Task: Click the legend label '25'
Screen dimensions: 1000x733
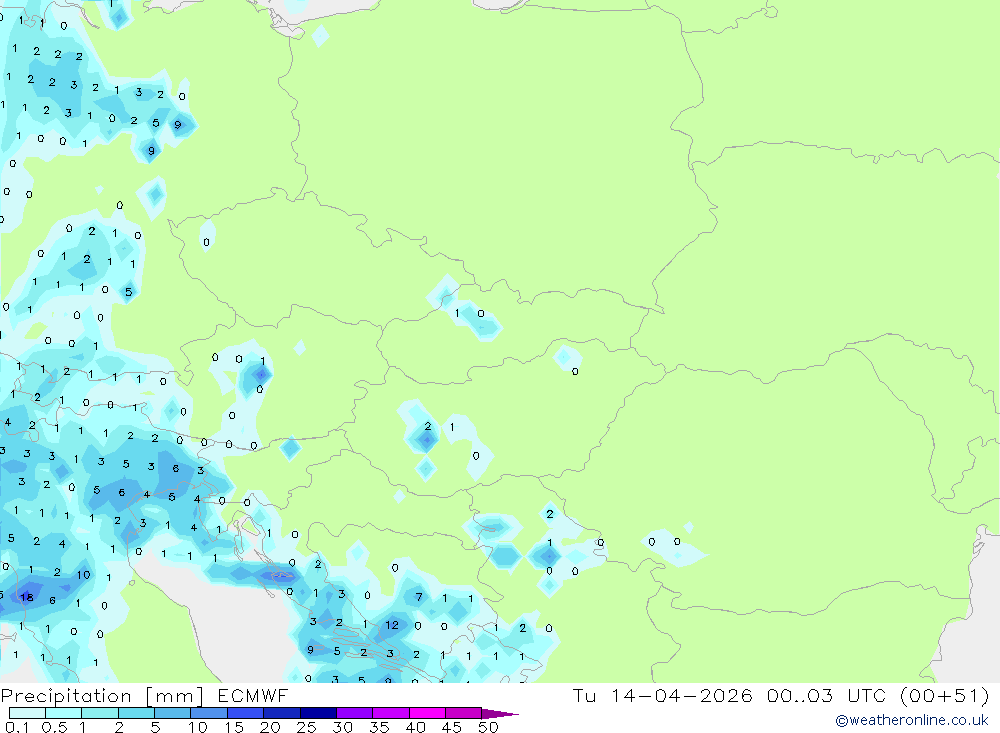Action: click(x=306, y=727)
